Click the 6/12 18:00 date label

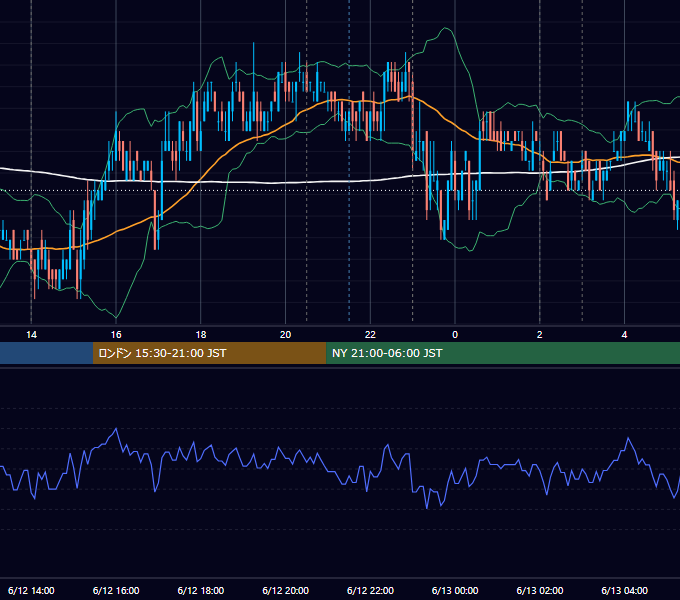pyautogui.click(x=201, y=590)
